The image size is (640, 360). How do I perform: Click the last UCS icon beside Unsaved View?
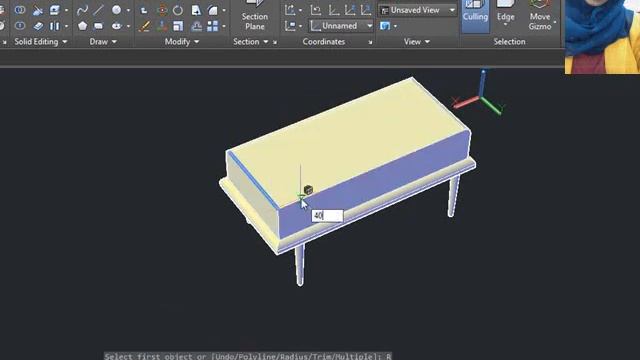point(366,10)
